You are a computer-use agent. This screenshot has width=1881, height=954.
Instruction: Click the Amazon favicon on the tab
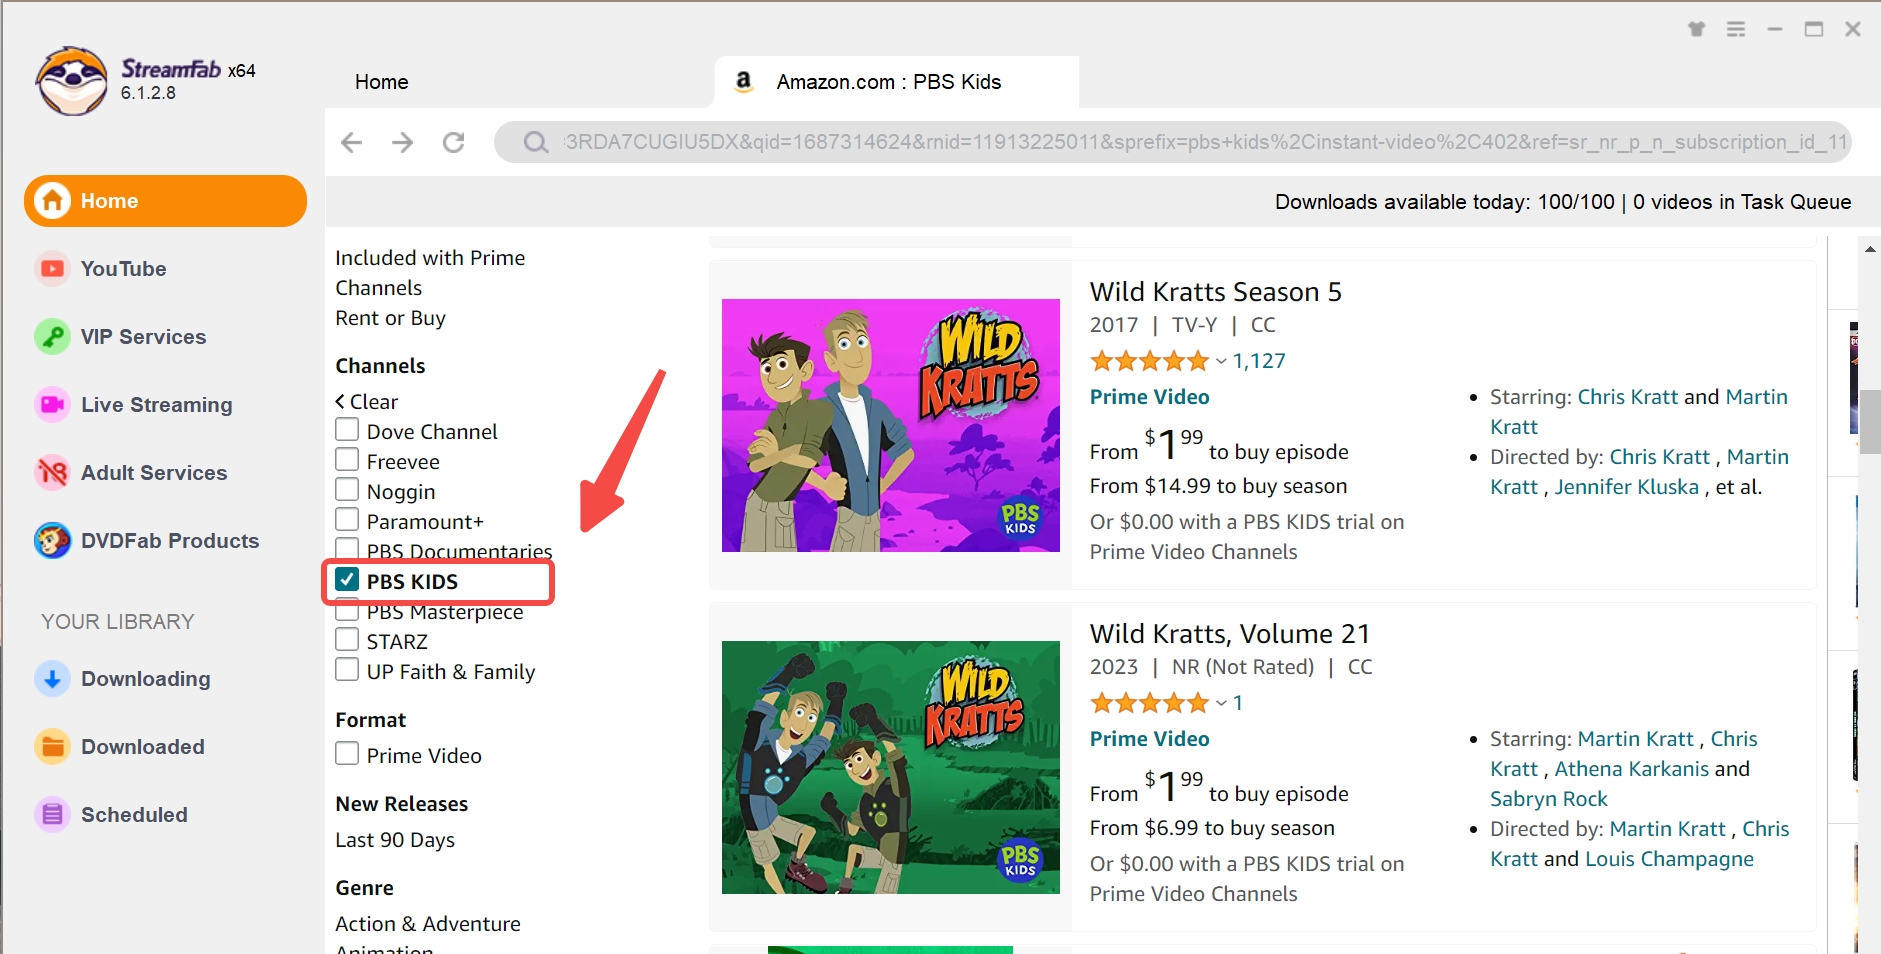coord(743,81)
